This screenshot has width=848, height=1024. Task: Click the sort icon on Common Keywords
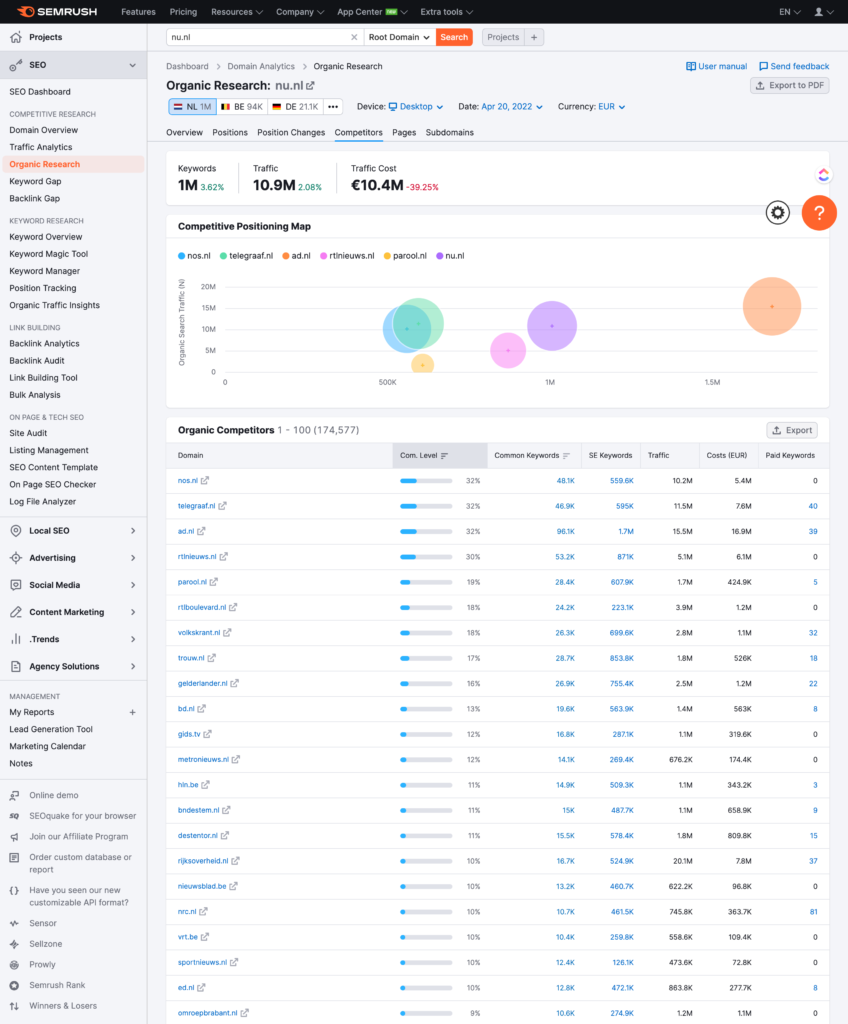pyautogui.click(x=566, y=456)
